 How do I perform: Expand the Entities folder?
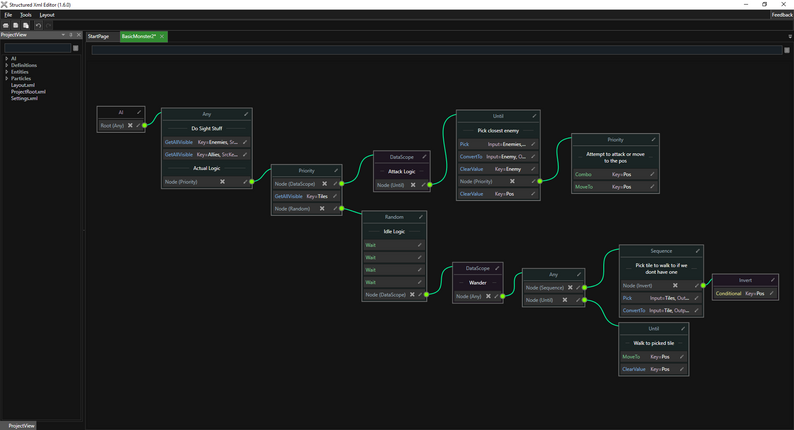pyautogui.click(x=7, y=72)
